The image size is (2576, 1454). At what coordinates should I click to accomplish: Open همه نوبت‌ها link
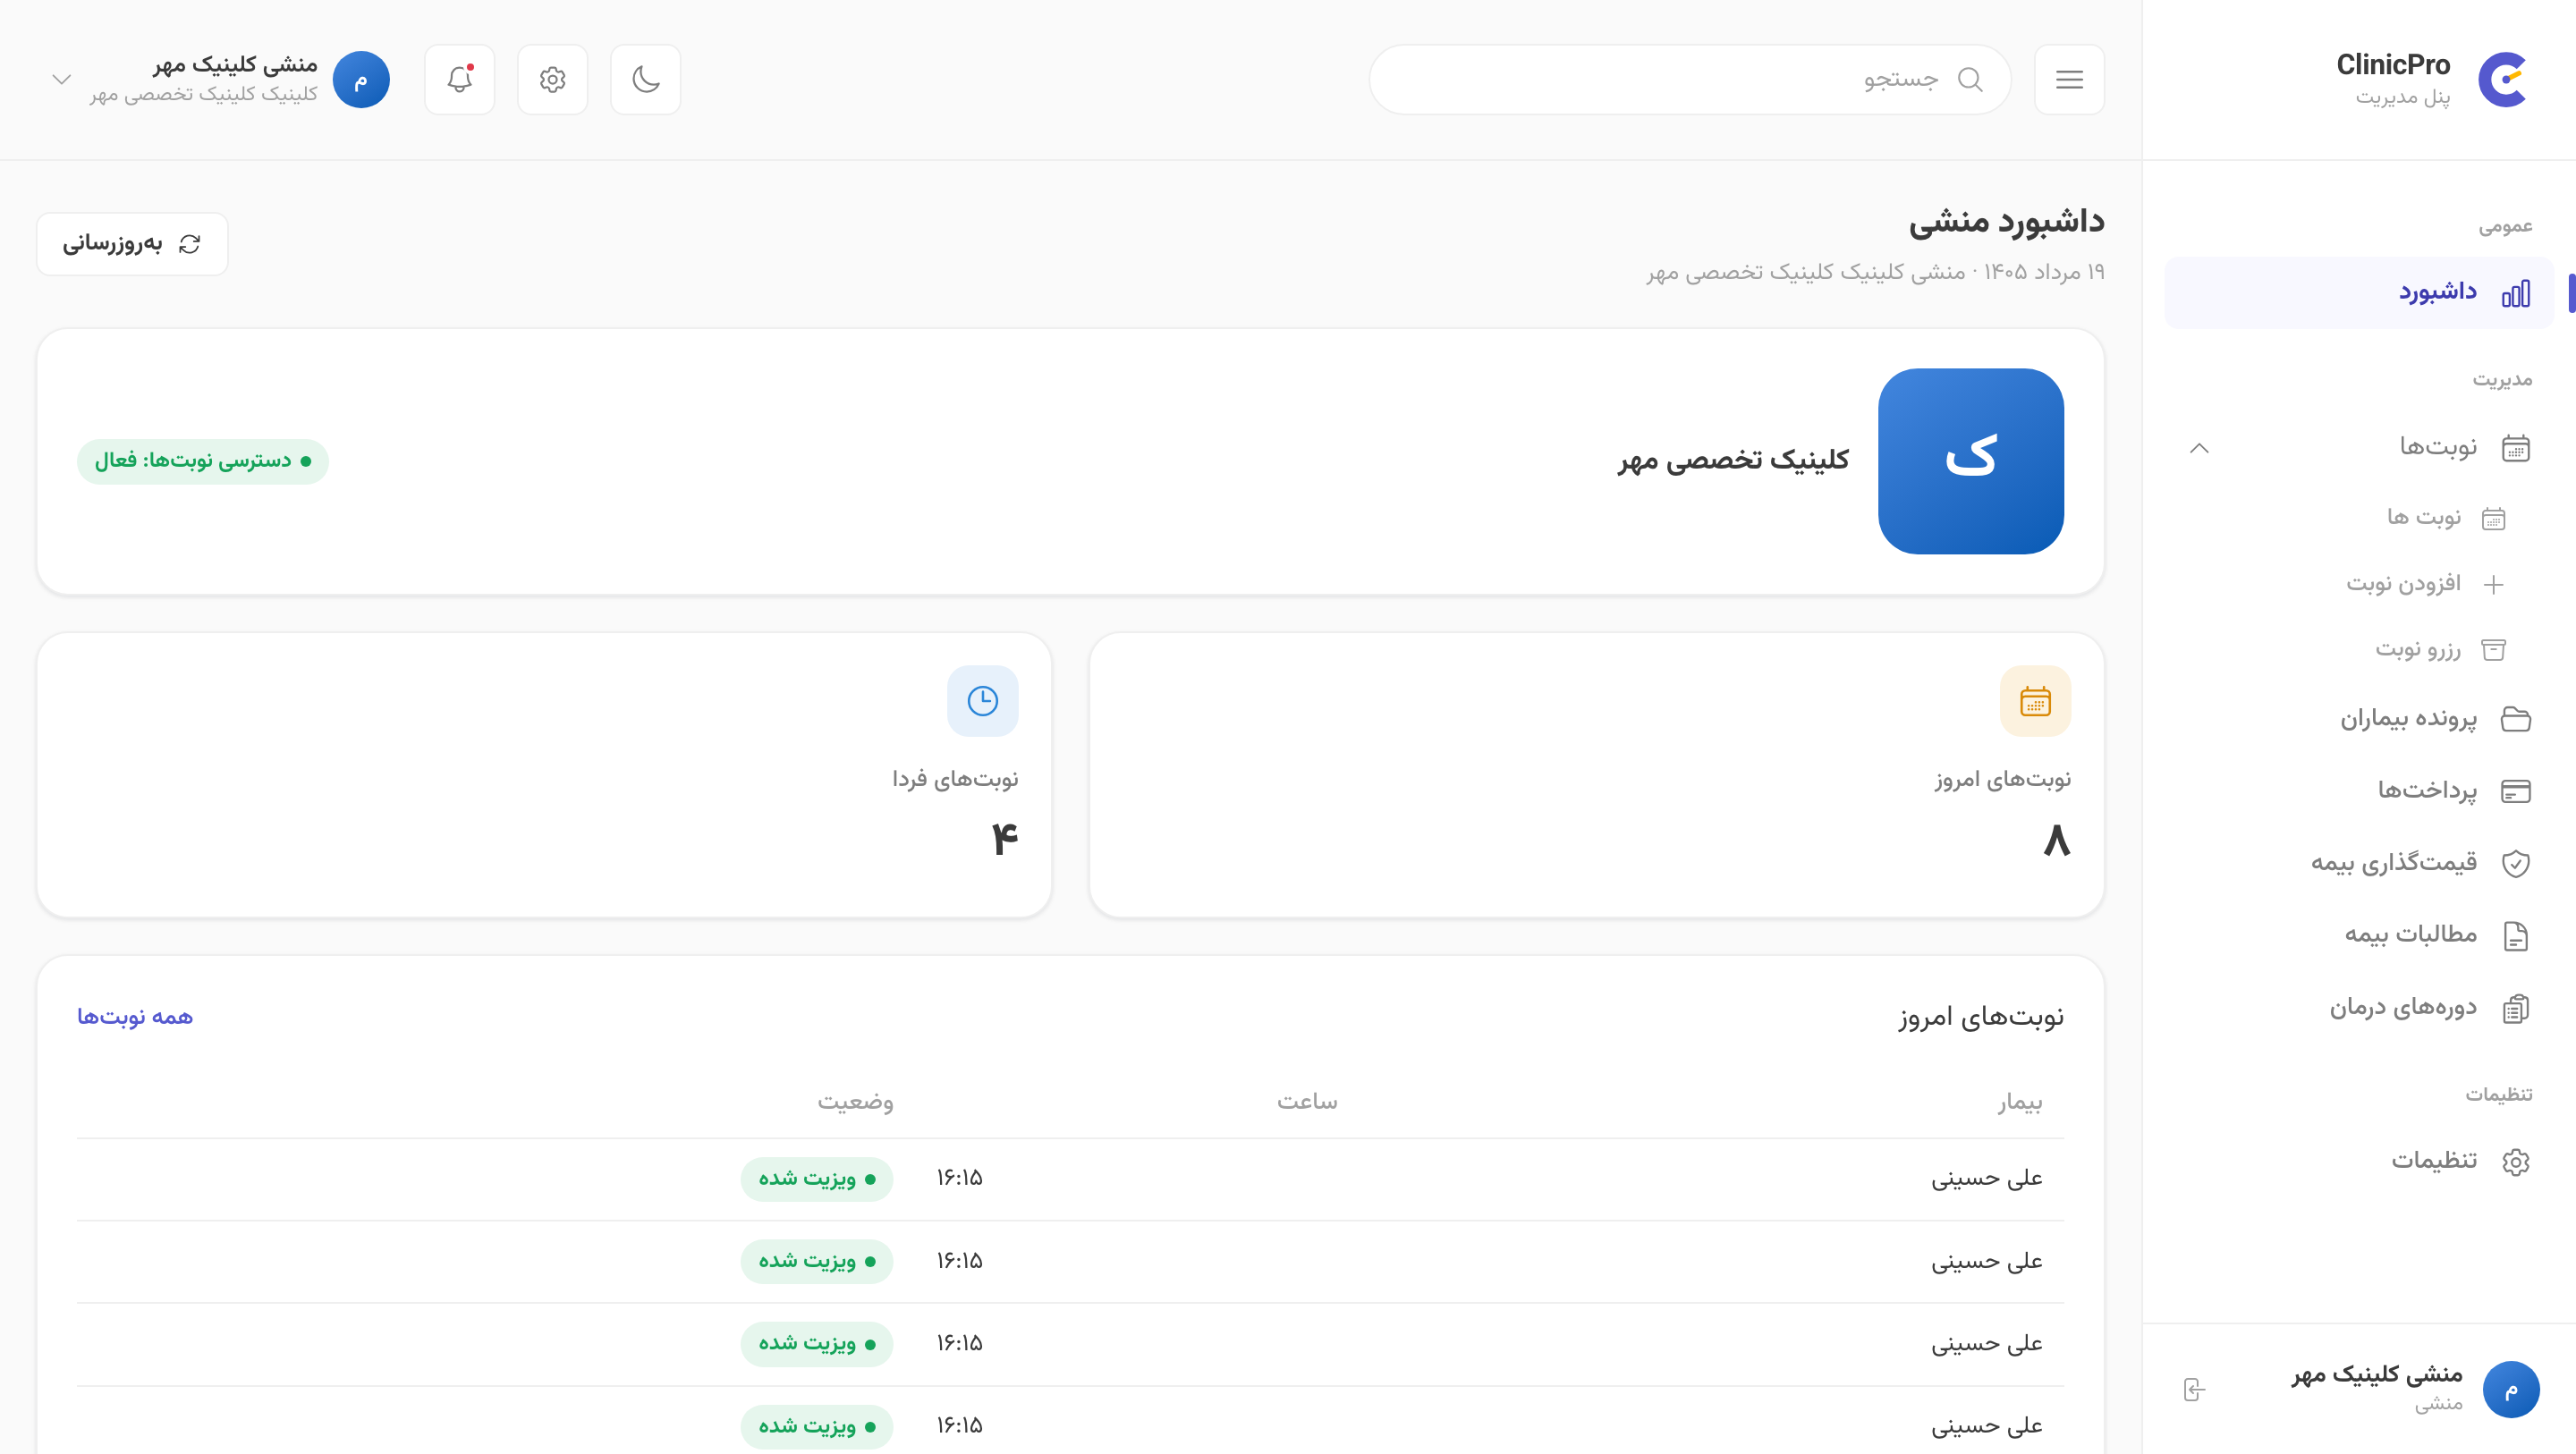coord(135,1017)
